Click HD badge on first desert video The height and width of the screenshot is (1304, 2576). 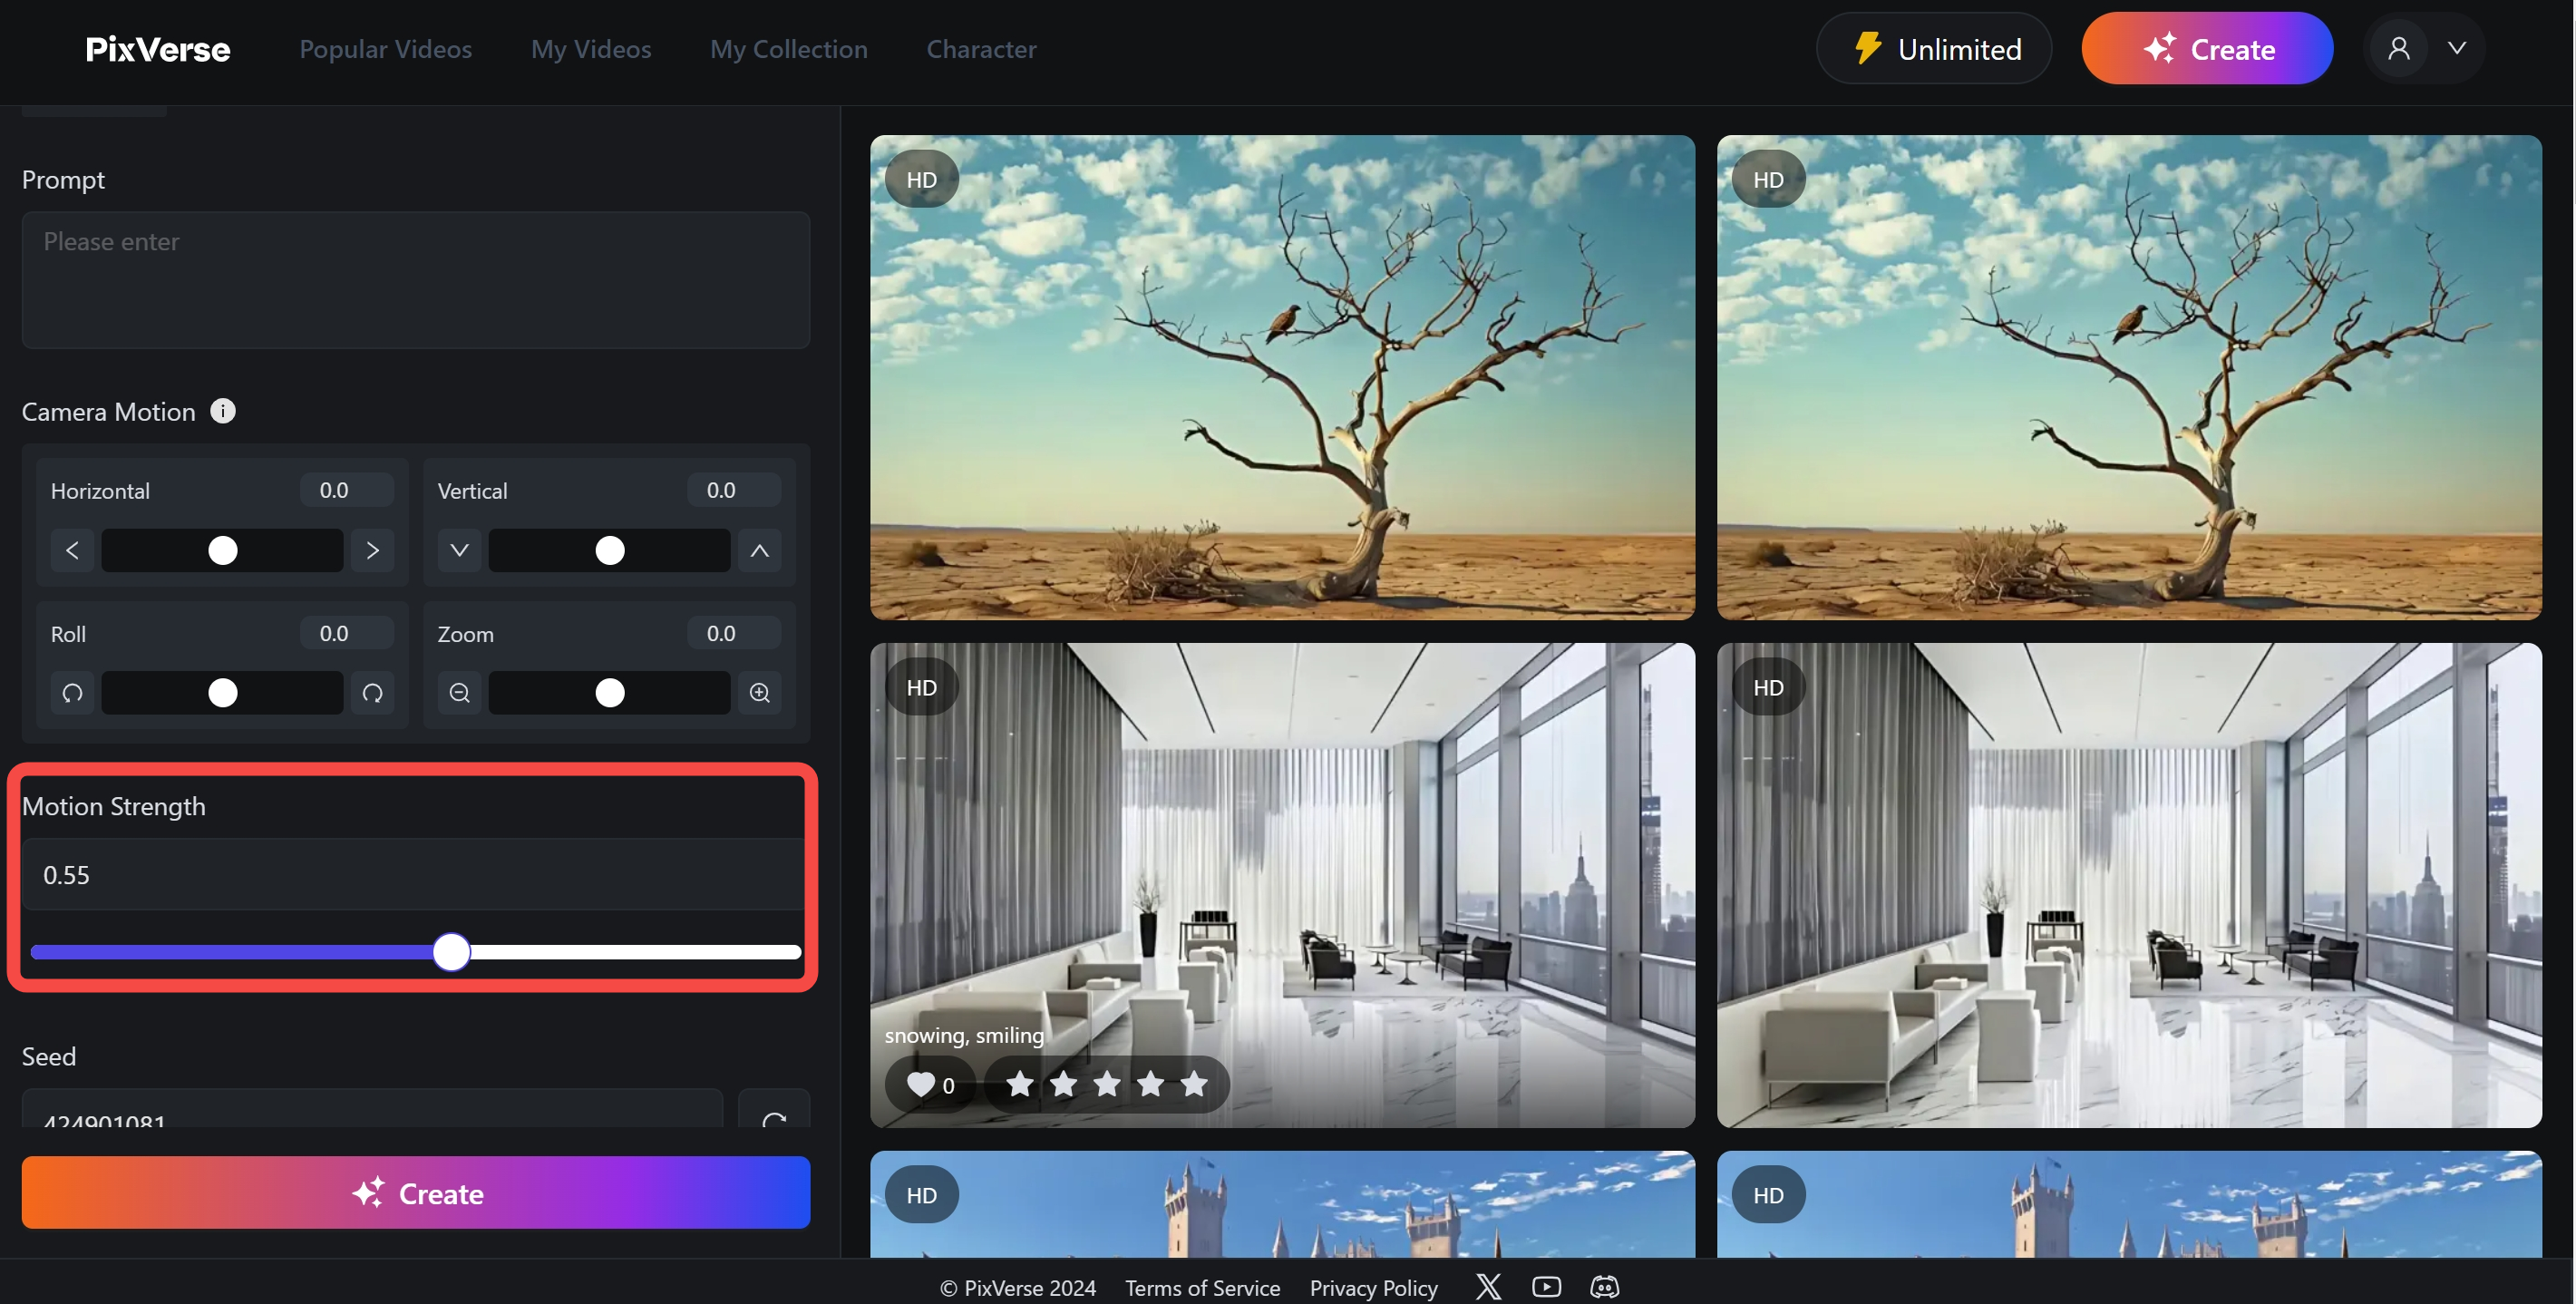click(x=922, y=179)
